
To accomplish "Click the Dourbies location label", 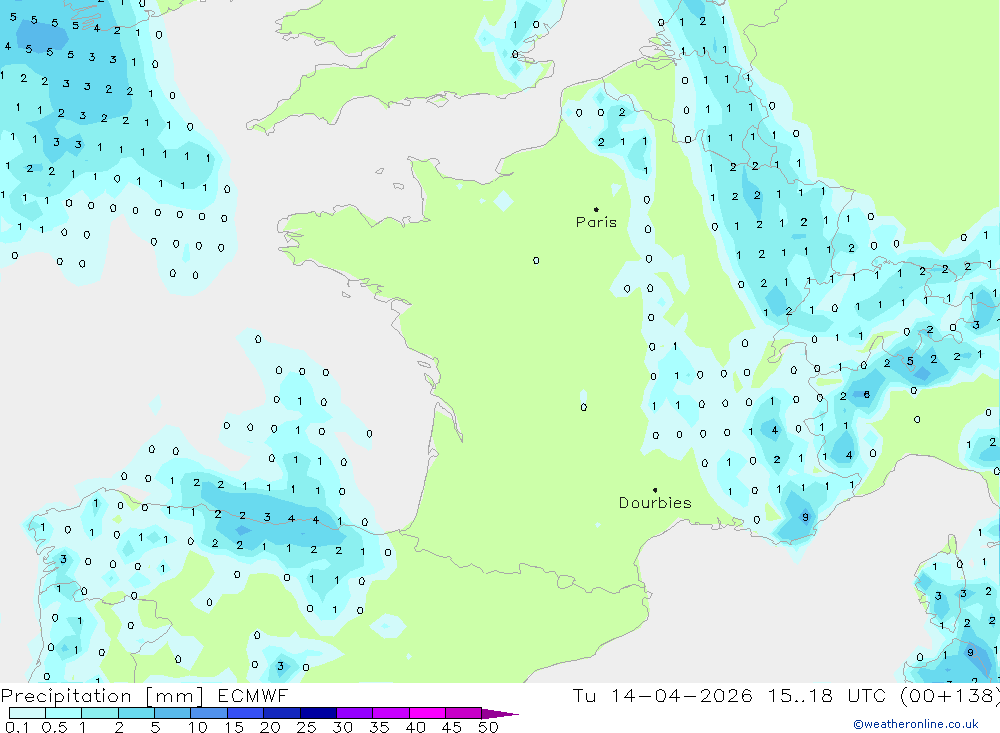I will [x=655, y=503].
